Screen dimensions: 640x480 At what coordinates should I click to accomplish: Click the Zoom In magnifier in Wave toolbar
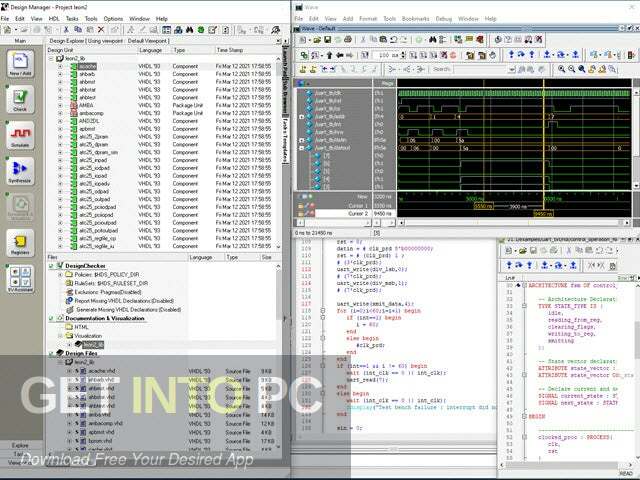click(562, 69)
